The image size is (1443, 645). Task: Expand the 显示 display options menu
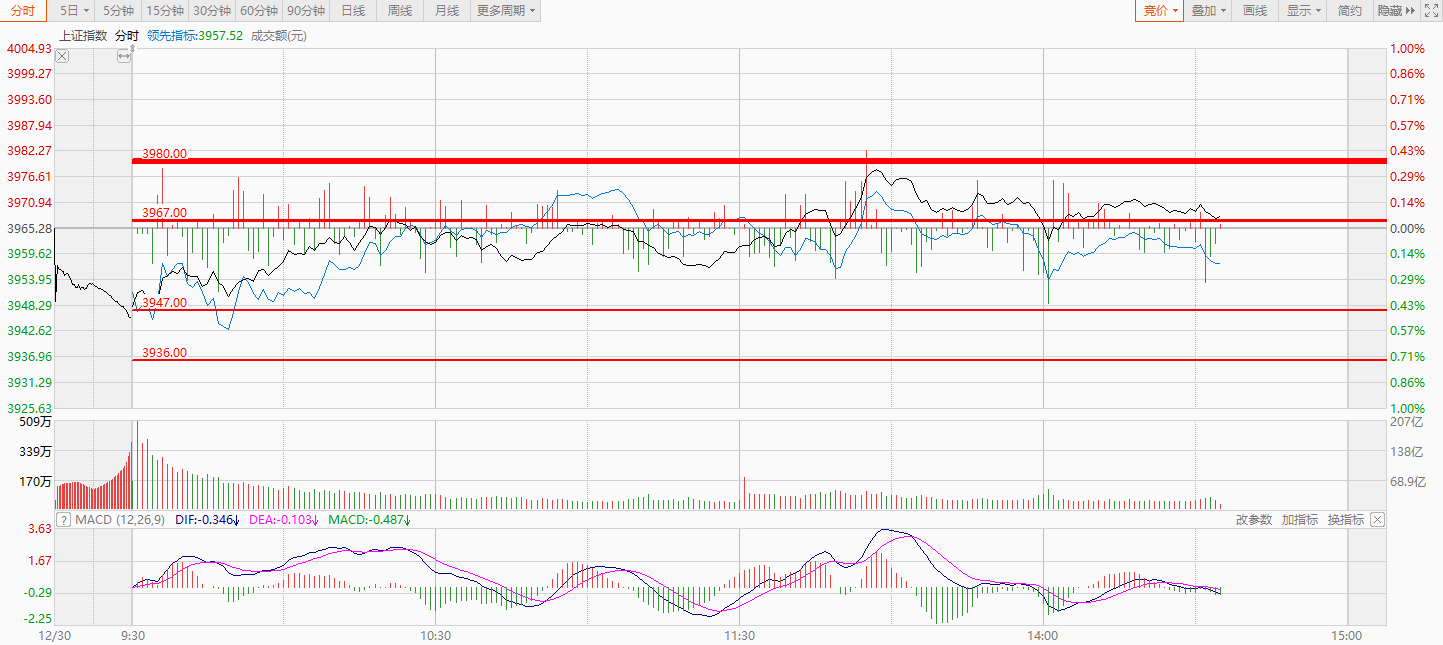point(1304,11)
